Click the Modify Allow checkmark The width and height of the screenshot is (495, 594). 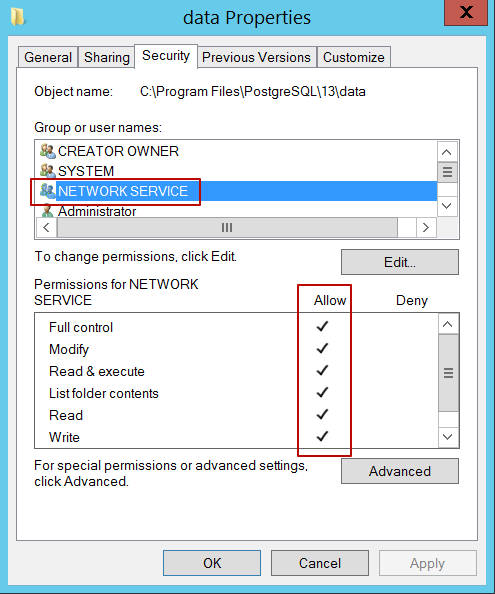(x=322, y=349)
